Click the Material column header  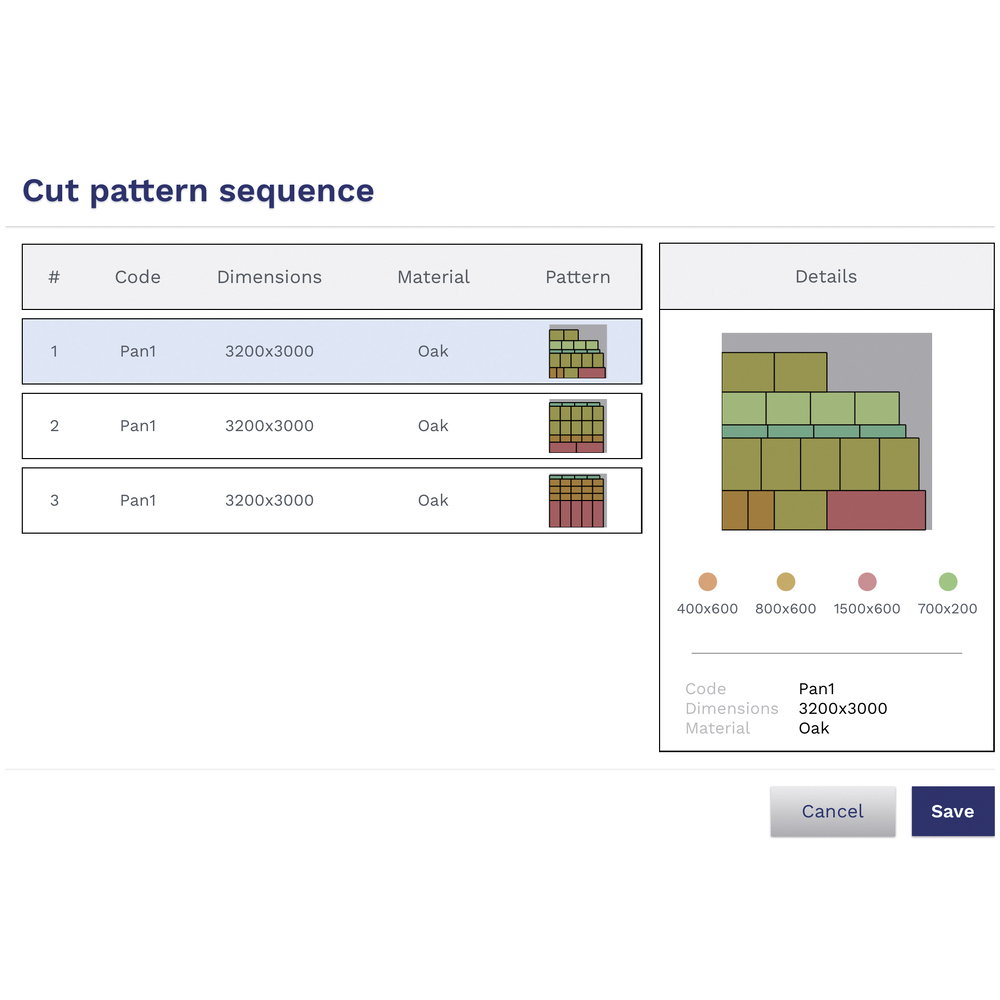pos(433,276)
